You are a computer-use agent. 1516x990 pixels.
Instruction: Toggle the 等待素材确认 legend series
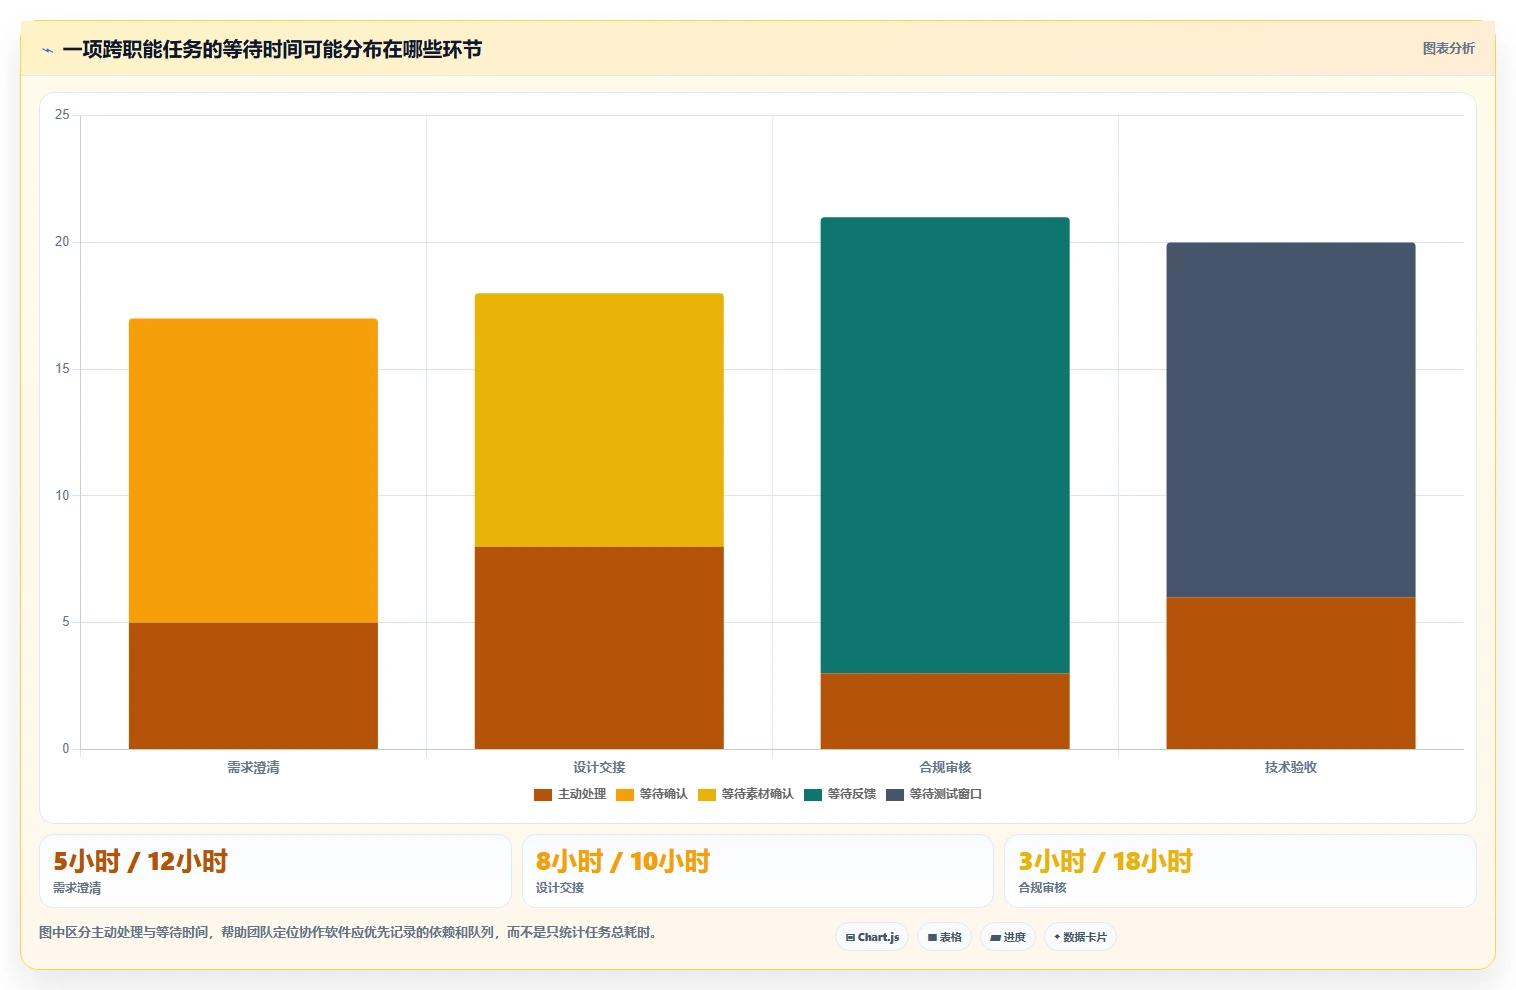click(x=746, y=794)
